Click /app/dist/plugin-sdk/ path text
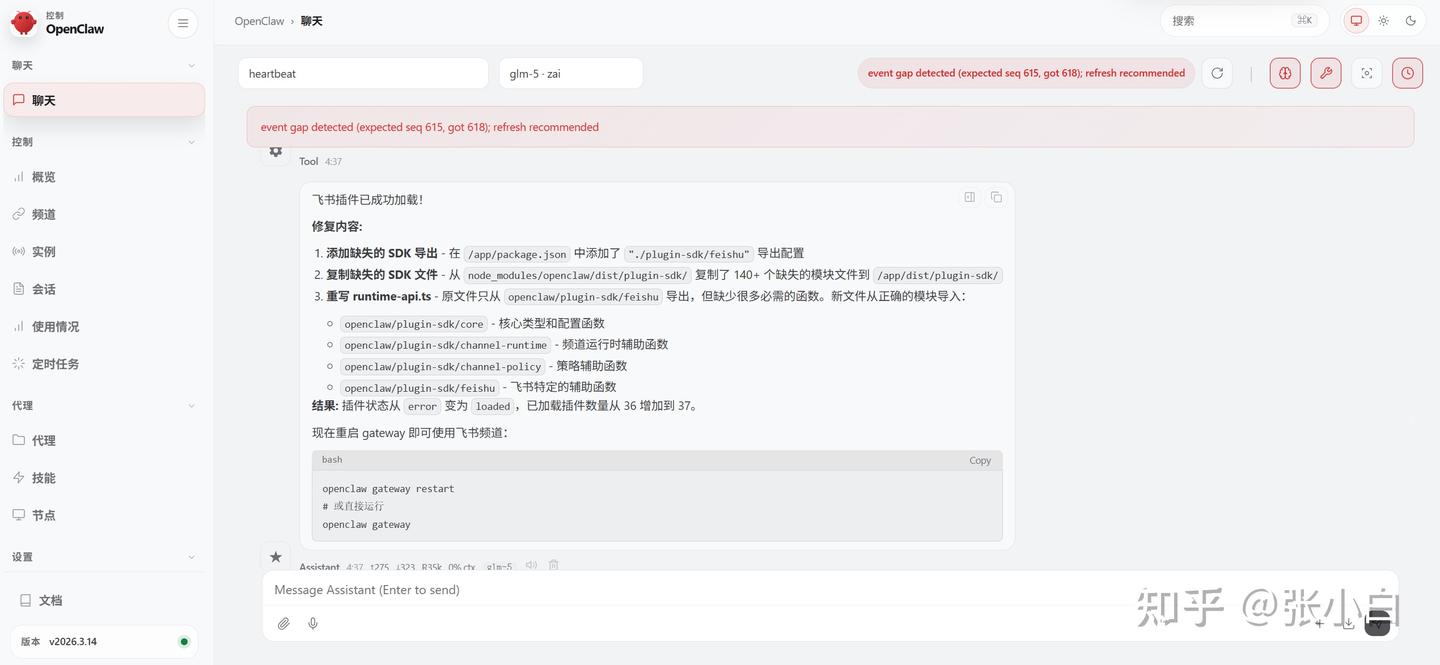Viewport: 1440px width, 665px height. [x=938, y=276]
